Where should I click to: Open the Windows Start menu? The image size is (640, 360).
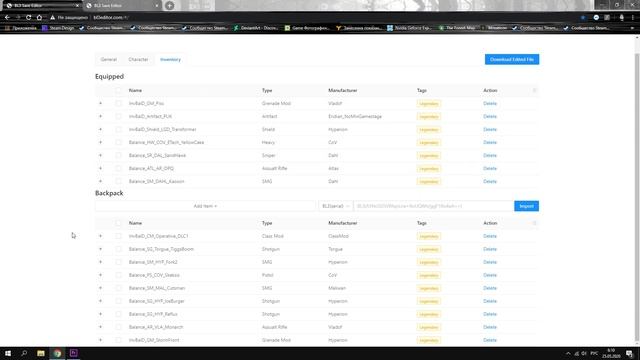(8, 353)
